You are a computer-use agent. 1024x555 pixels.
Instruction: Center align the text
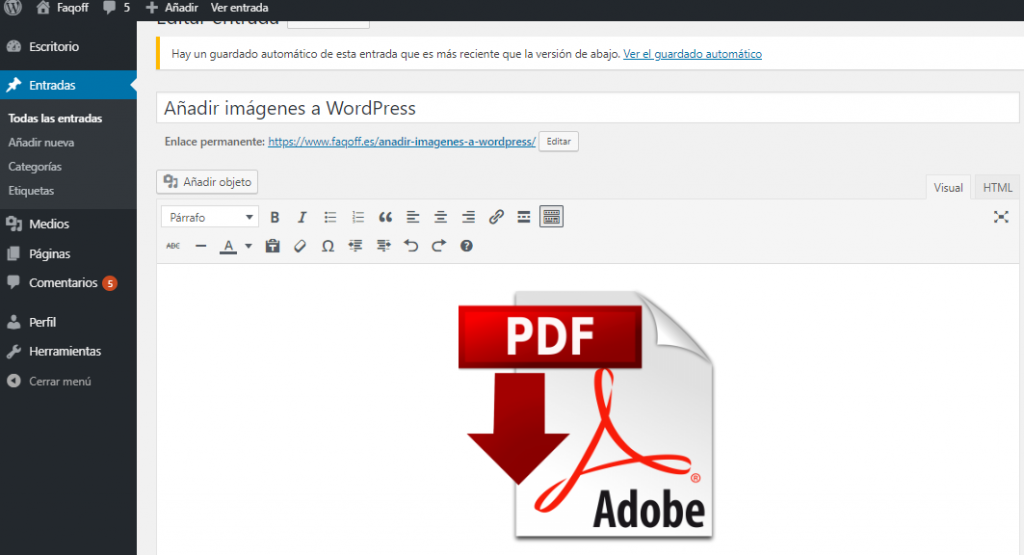pos(441,217)
